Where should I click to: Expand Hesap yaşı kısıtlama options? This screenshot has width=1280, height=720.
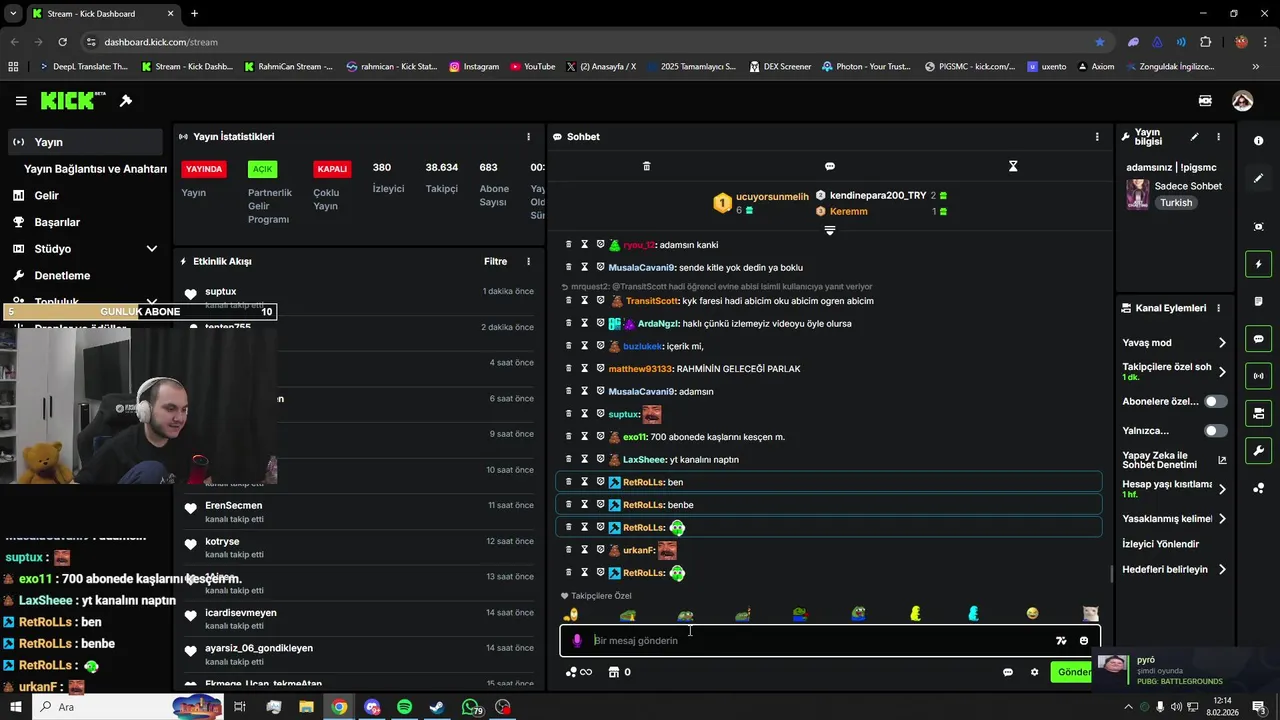coord(1222,489)
